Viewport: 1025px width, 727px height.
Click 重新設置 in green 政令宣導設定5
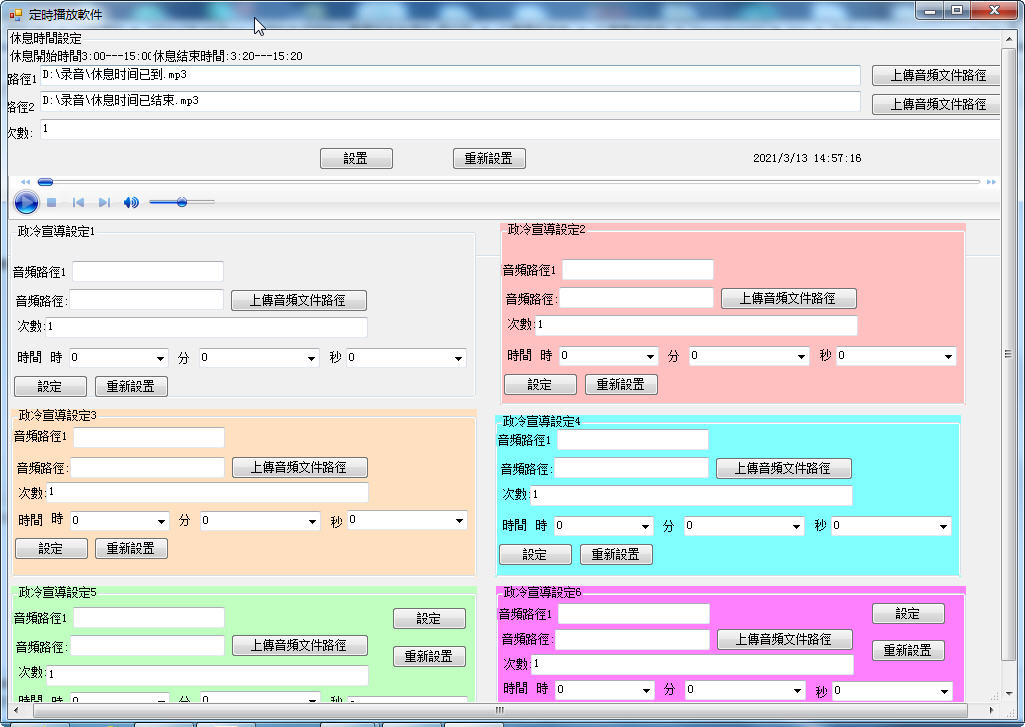429,656
